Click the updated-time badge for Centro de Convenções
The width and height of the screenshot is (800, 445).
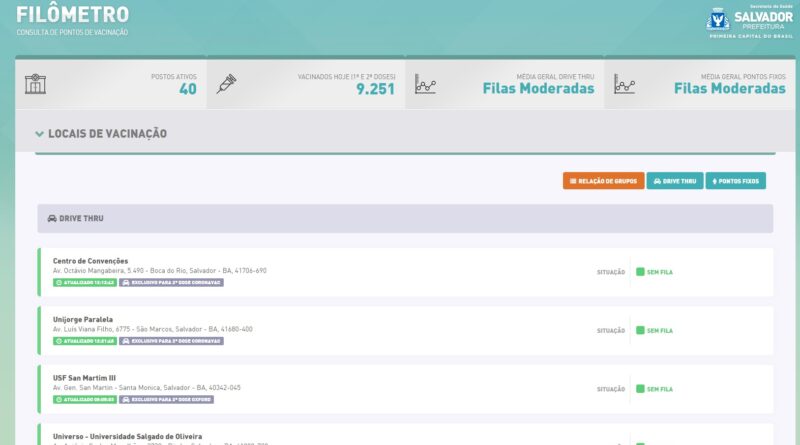click(84, 283)
